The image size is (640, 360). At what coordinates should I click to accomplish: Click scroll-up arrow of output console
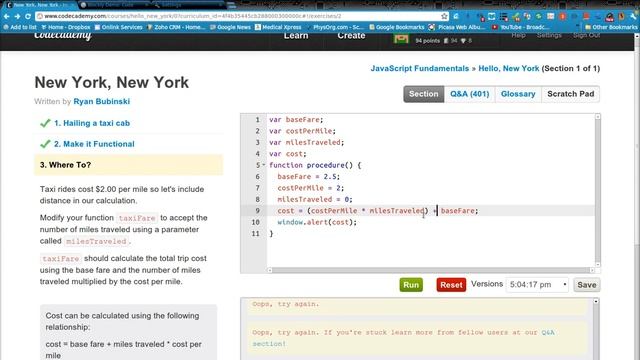click(596, 301)
